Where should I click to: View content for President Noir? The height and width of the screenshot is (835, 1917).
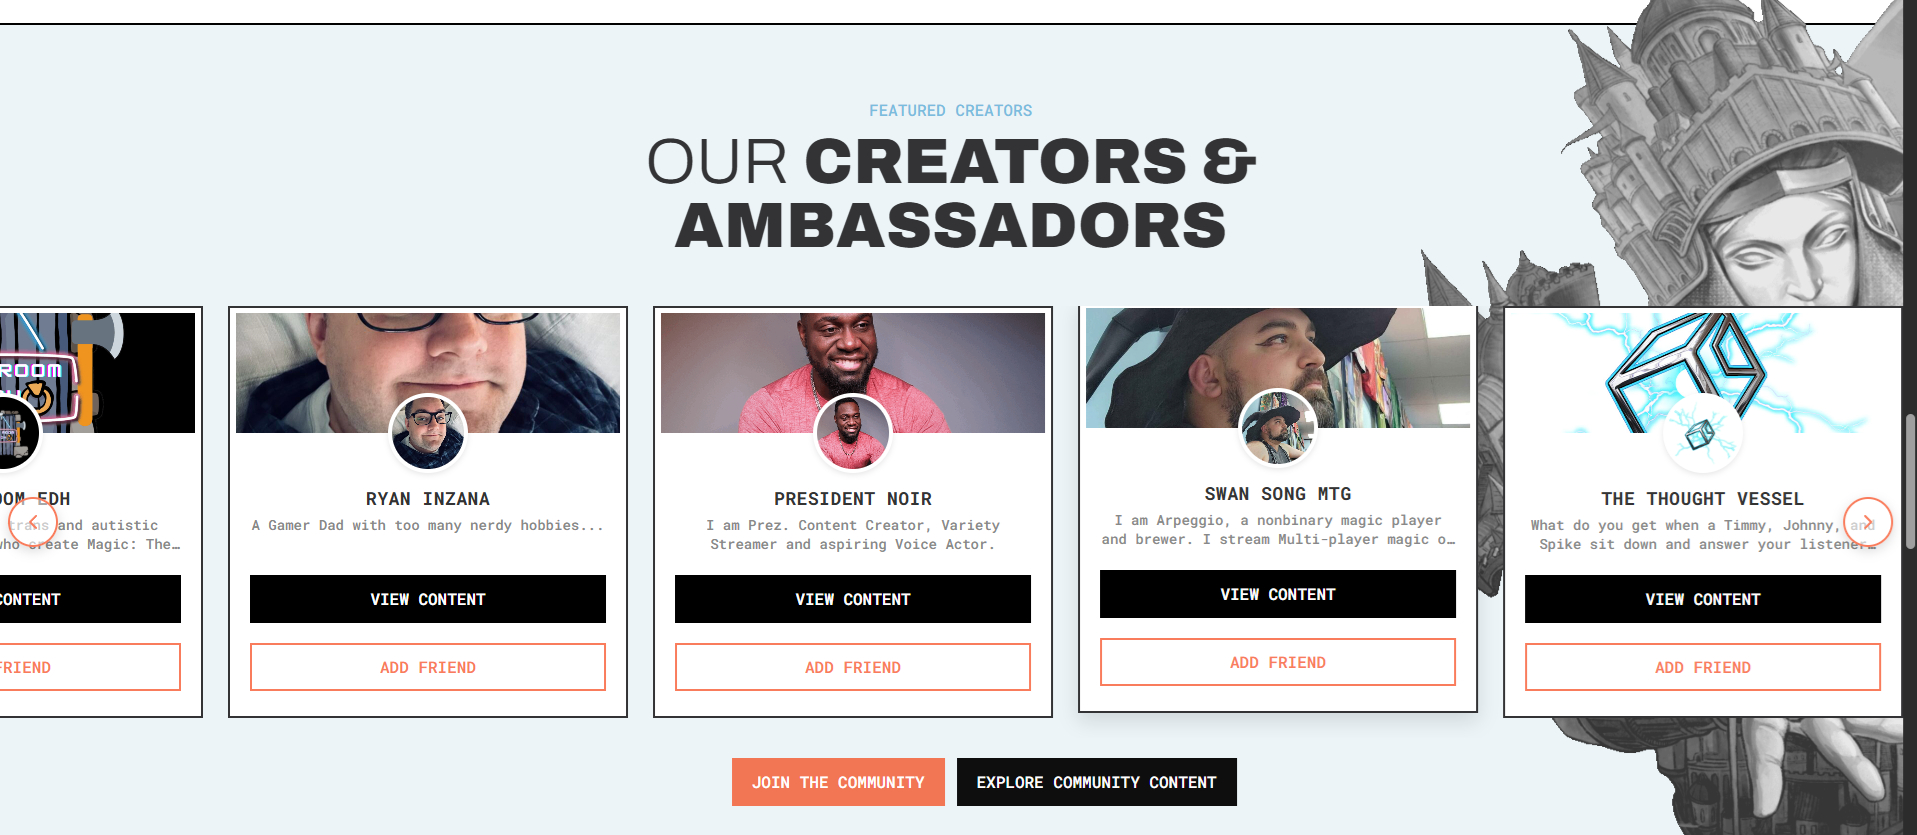tap(853, 599)
